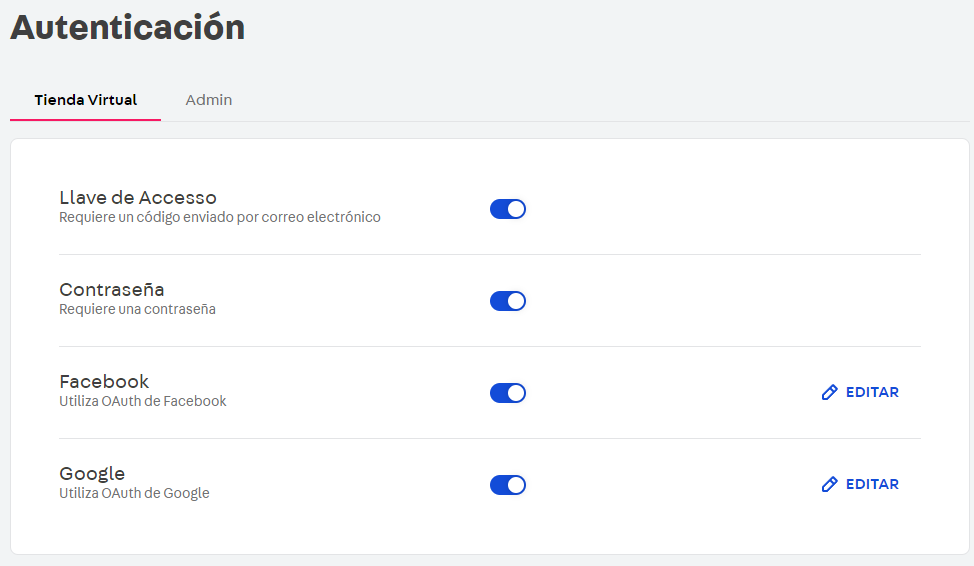
Task: Switch to the Admin tab
Action: coord(209,100)
